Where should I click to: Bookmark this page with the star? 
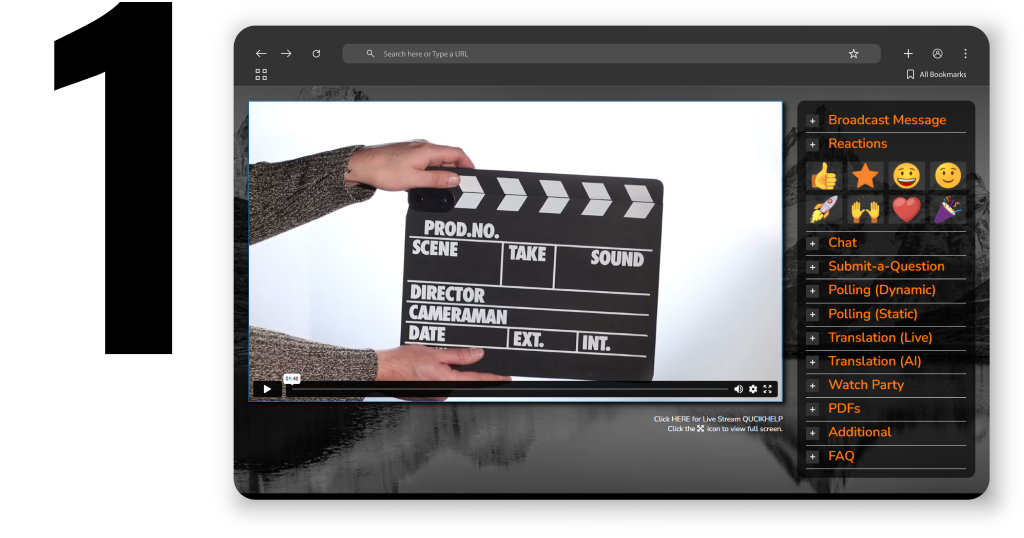pyautogui.click(x=853, y=54)
